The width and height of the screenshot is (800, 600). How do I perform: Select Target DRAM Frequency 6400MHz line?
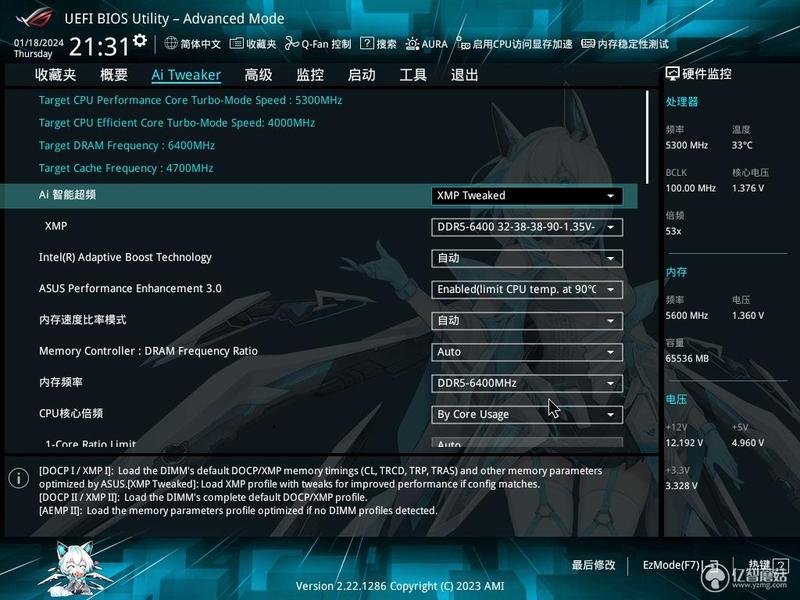127,145
